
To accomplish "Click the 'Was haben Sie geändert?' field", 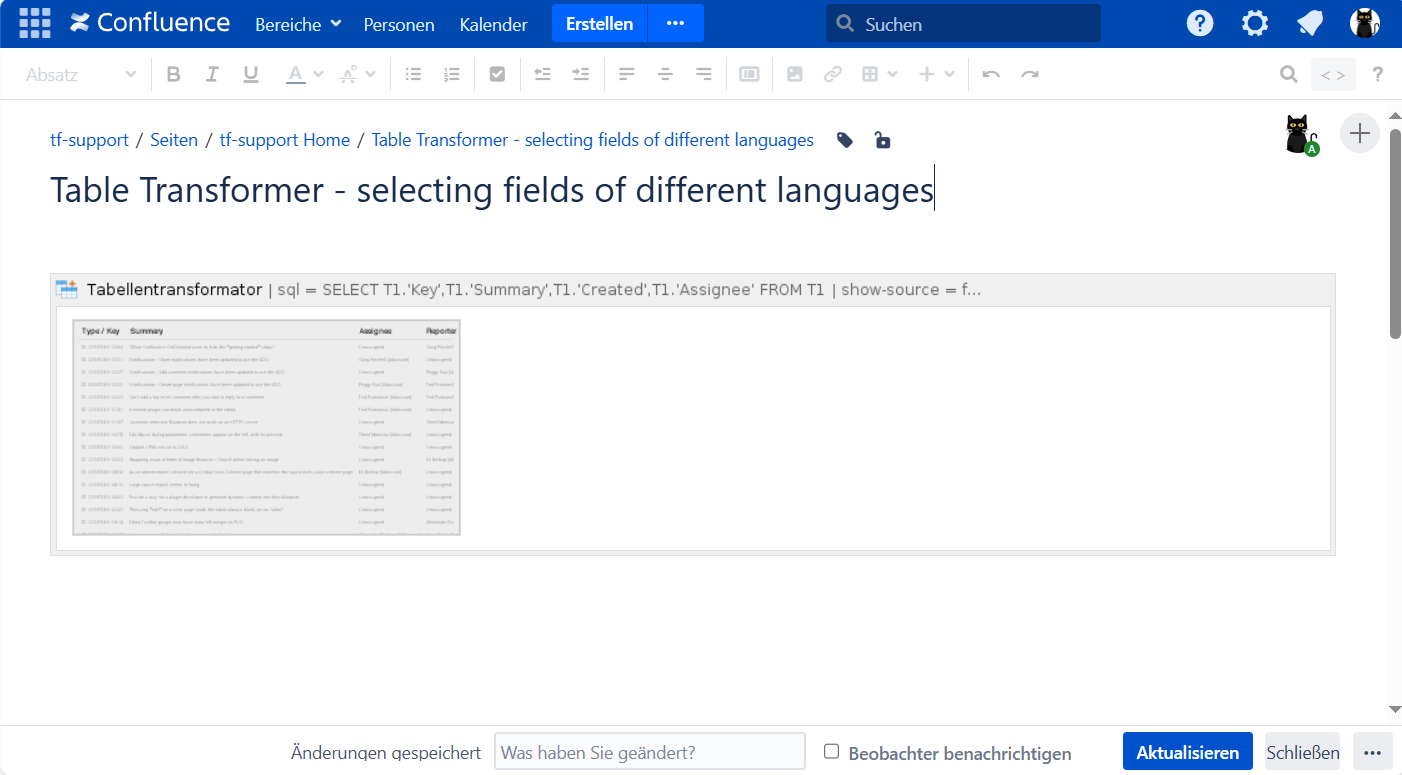I will point(649,752).
